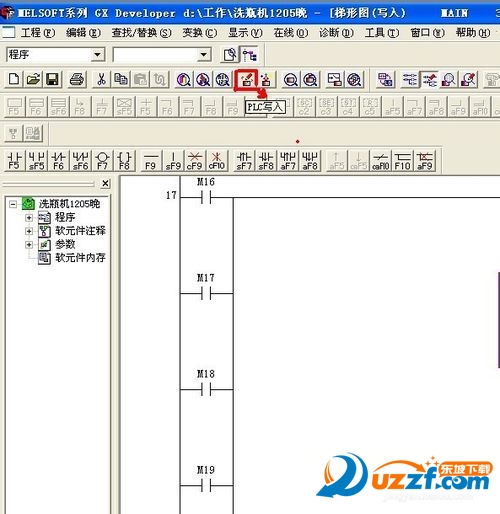Collapse the 洗瓶机1205晚 project node
Viewport: 500px width, 514px height.
13,204
